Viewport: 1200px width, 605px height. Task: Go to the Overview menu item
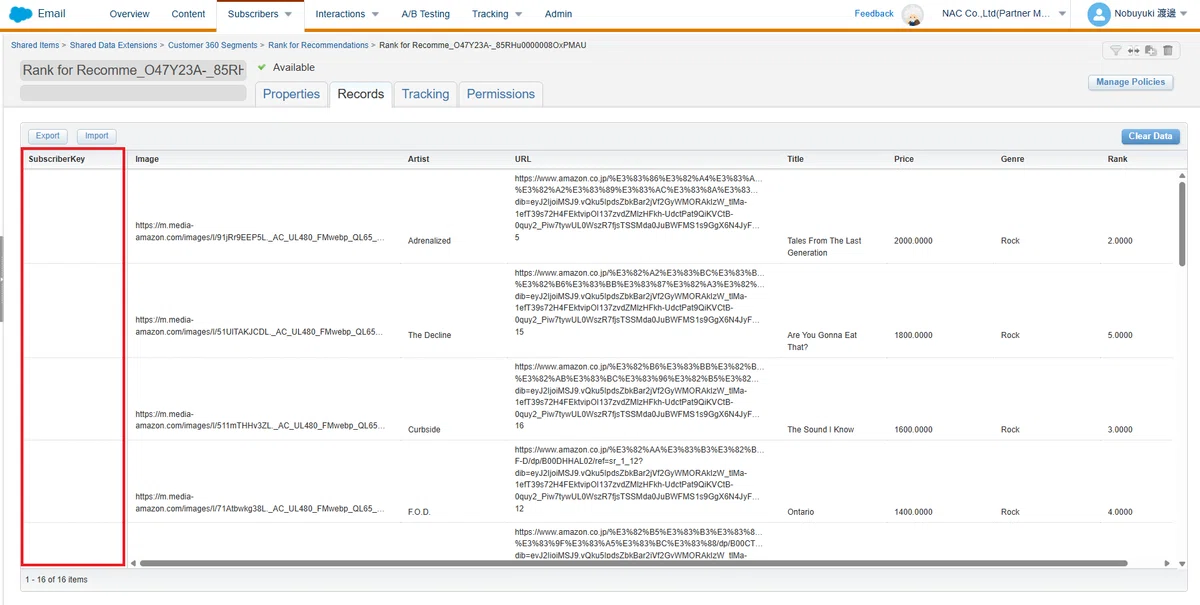click(x=129, y=14)
